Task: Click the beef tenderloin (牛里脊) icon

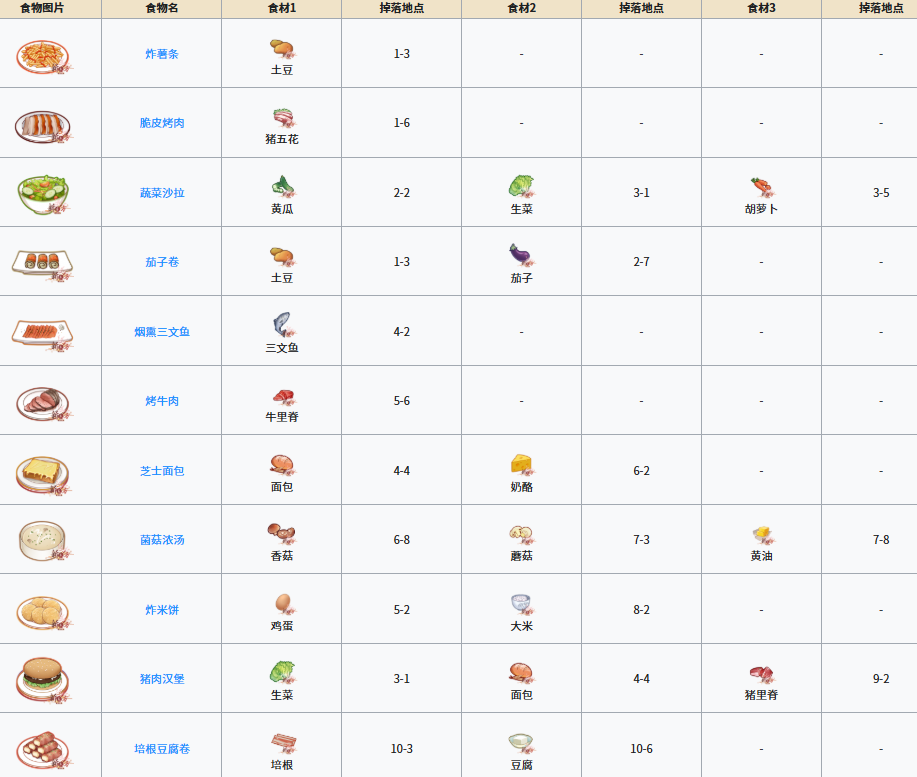Action: click(281, 395)
